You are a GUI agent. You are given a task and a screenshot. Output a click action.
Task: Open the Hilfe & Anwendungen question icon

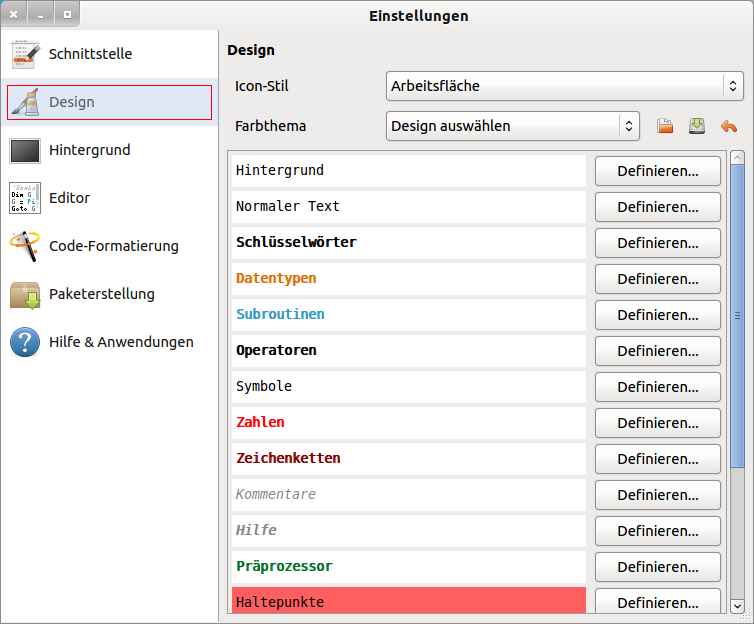(25, 342)
